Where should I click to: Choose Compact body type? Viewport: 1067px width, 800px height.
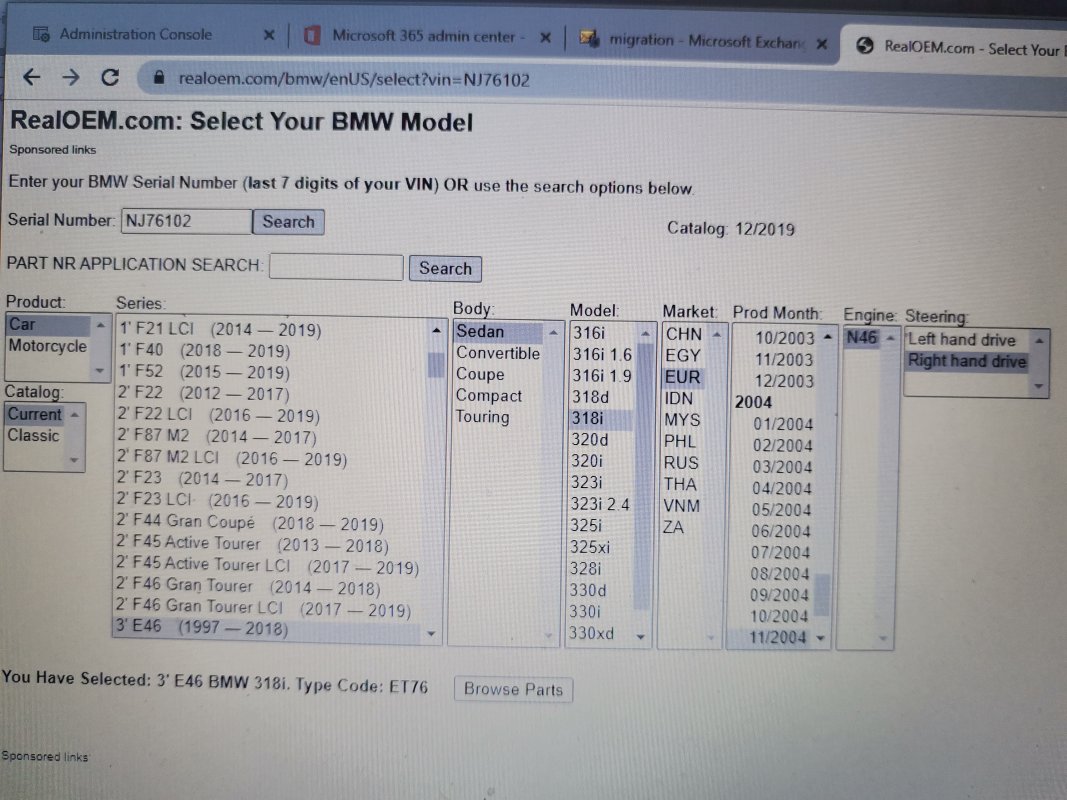tap(498, 395)
